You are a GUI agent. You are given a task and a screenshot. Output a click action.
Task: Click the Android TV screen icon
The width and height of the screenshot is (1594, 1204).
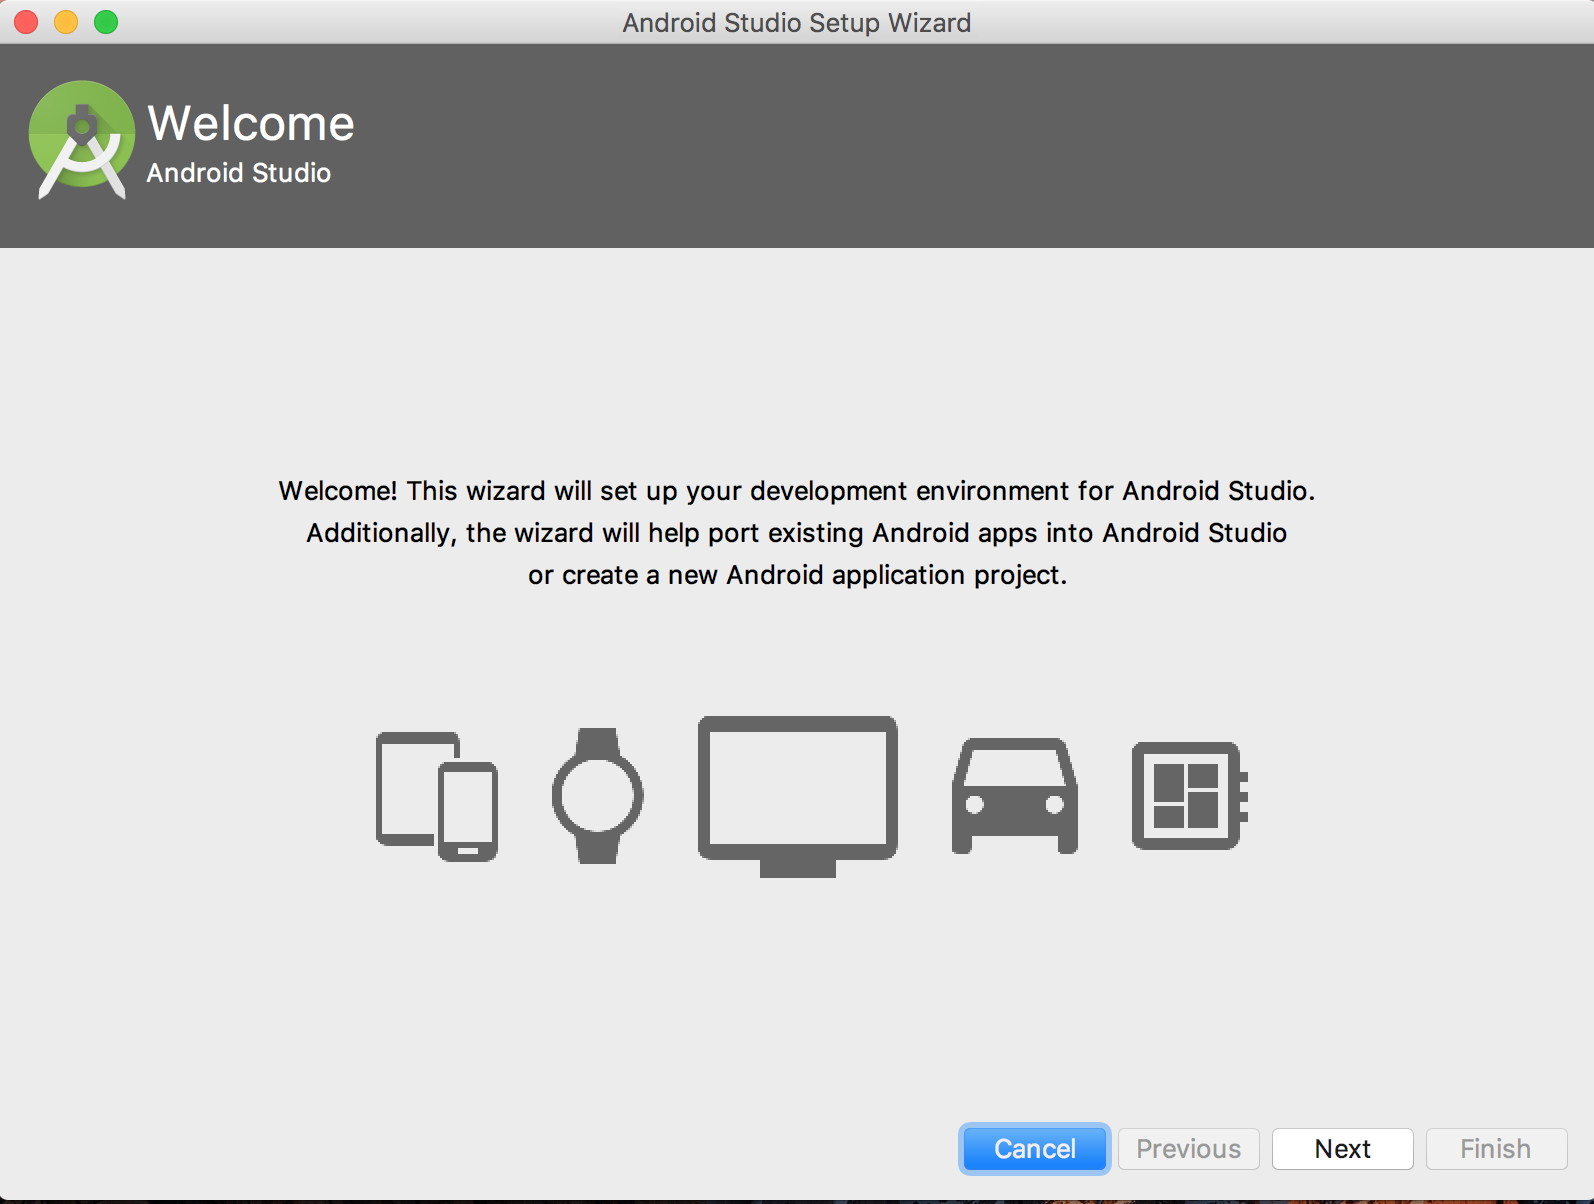pos(797,796)
